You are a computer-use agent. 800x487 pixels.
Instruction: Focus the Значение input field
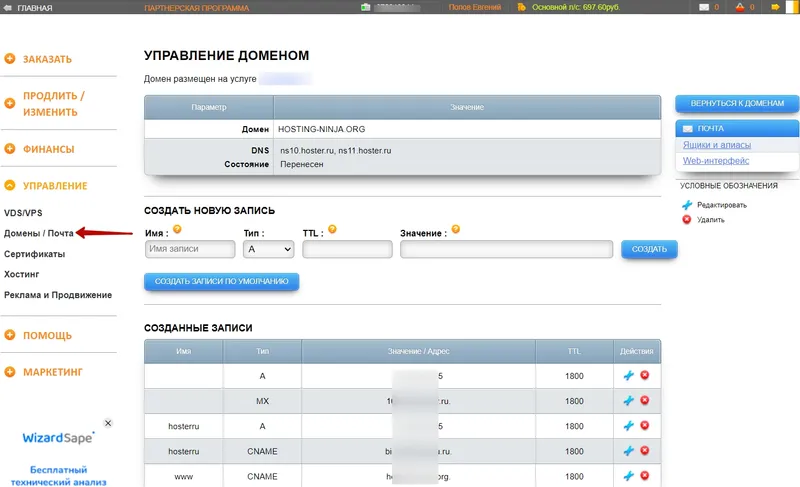pyautogui.click(x=506, y=249)
